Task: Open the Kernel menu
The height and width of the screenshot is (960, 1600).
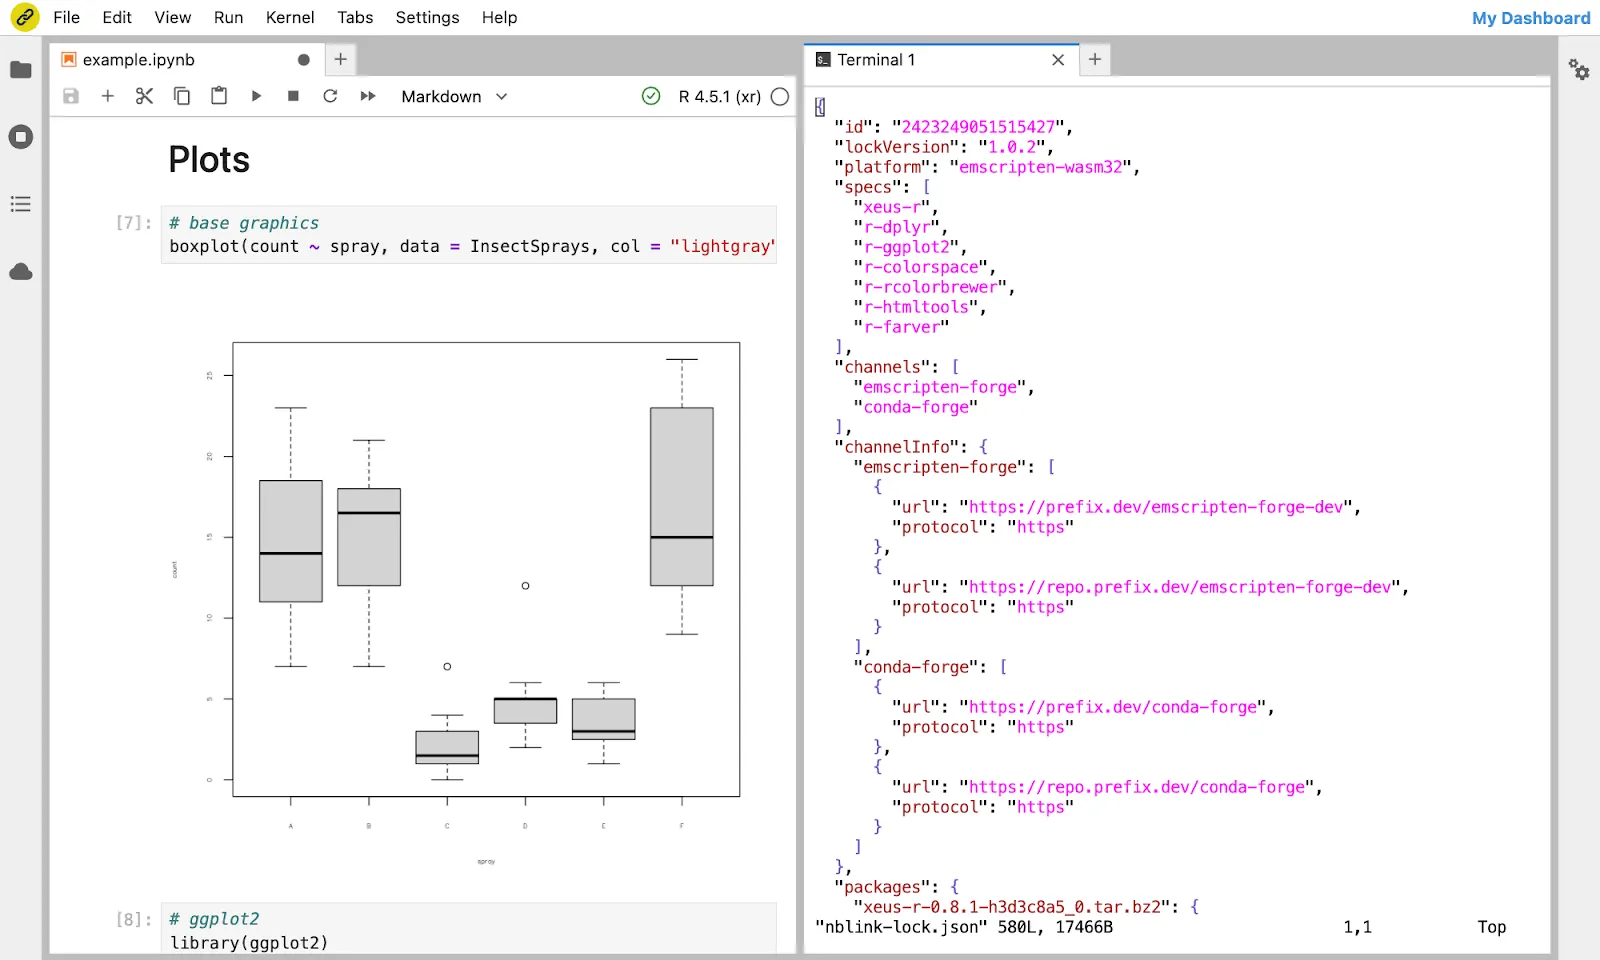Action: tap(290, 17)
